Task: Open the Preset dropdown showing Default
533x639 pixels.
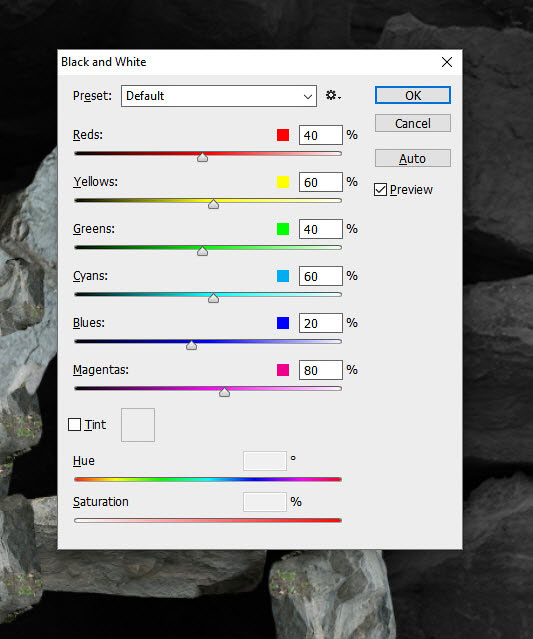Action: click(219, 96)
